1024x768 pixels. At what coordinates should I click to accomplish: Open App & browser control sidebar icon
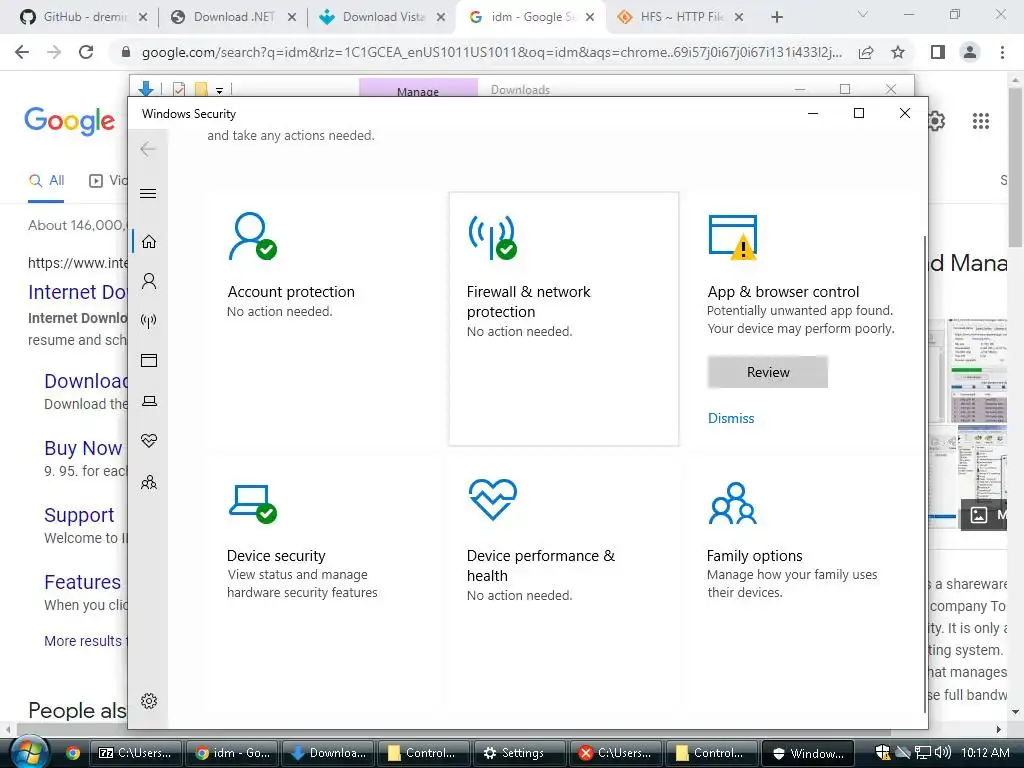tap(149, 360)
